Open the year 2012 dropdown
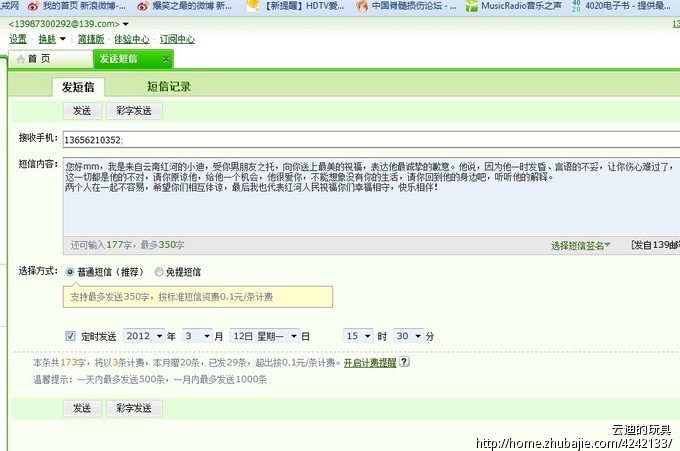680x451 pixels. click(144, 336)
